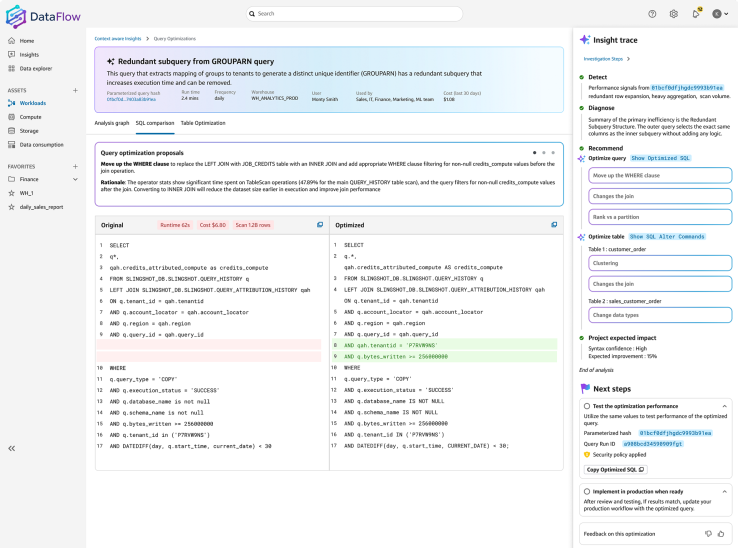Open the Home navigation item
The image size is (738, 548).
27,41
